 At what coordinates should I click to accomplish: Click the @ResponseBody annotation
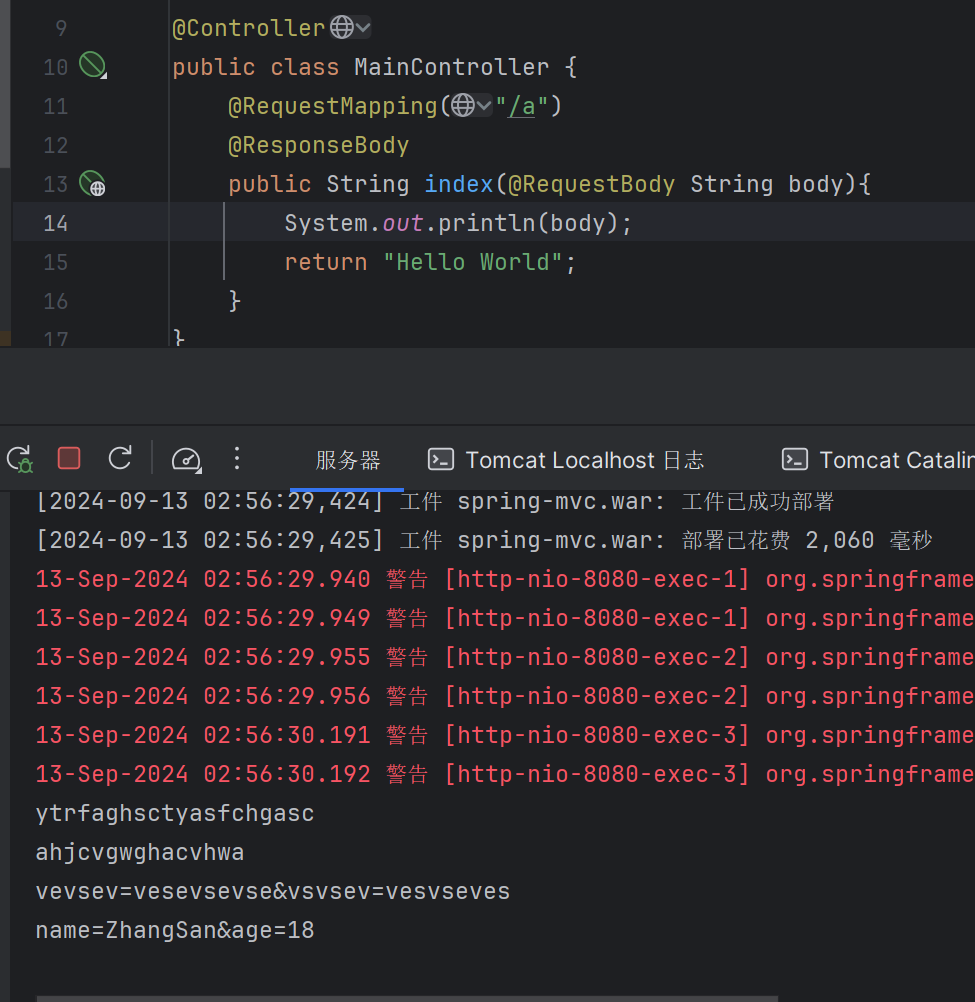(x=318, y=145)
